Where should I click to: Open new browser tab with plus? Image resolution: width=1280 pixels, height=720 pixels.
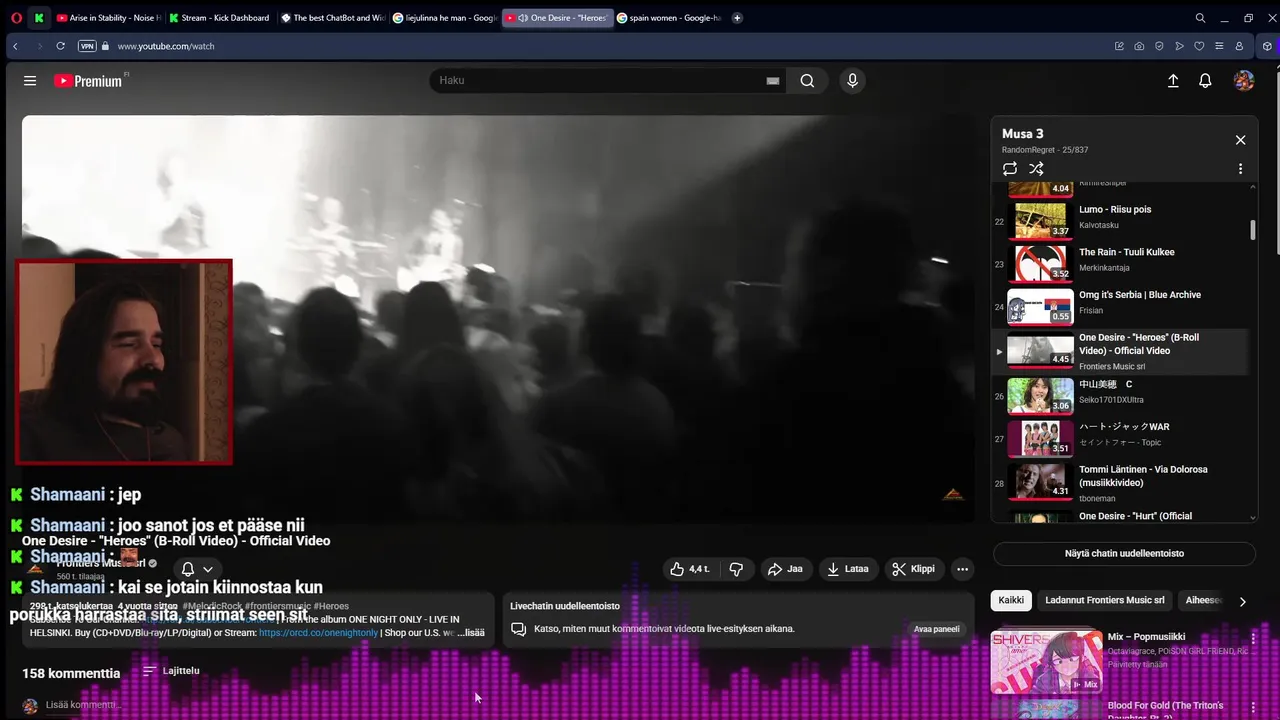(x=737, y=18)
